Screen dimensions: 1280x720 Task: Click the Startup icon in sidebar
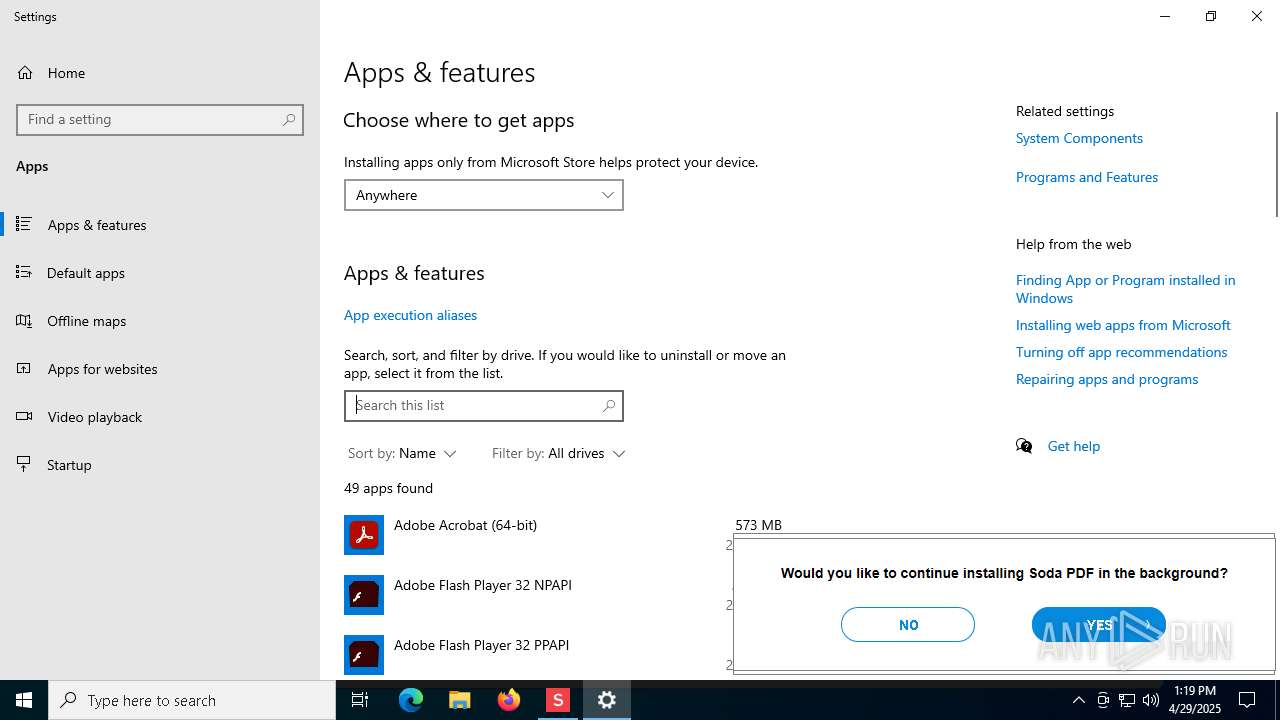point(24,465)
